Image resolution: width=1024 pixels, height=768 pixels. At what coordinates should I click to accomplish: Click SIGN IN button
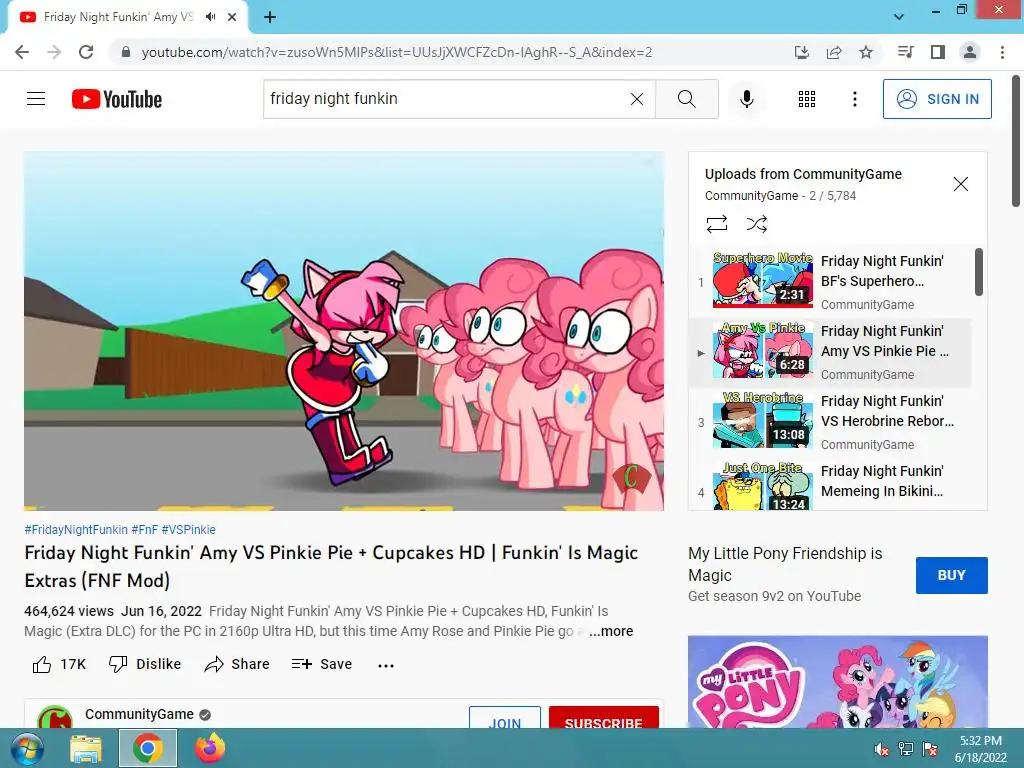[937, 99]
